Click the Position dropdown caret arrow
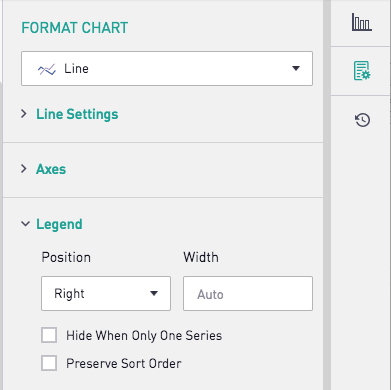Screen dimensions: 391x390 tap(154, 293)
